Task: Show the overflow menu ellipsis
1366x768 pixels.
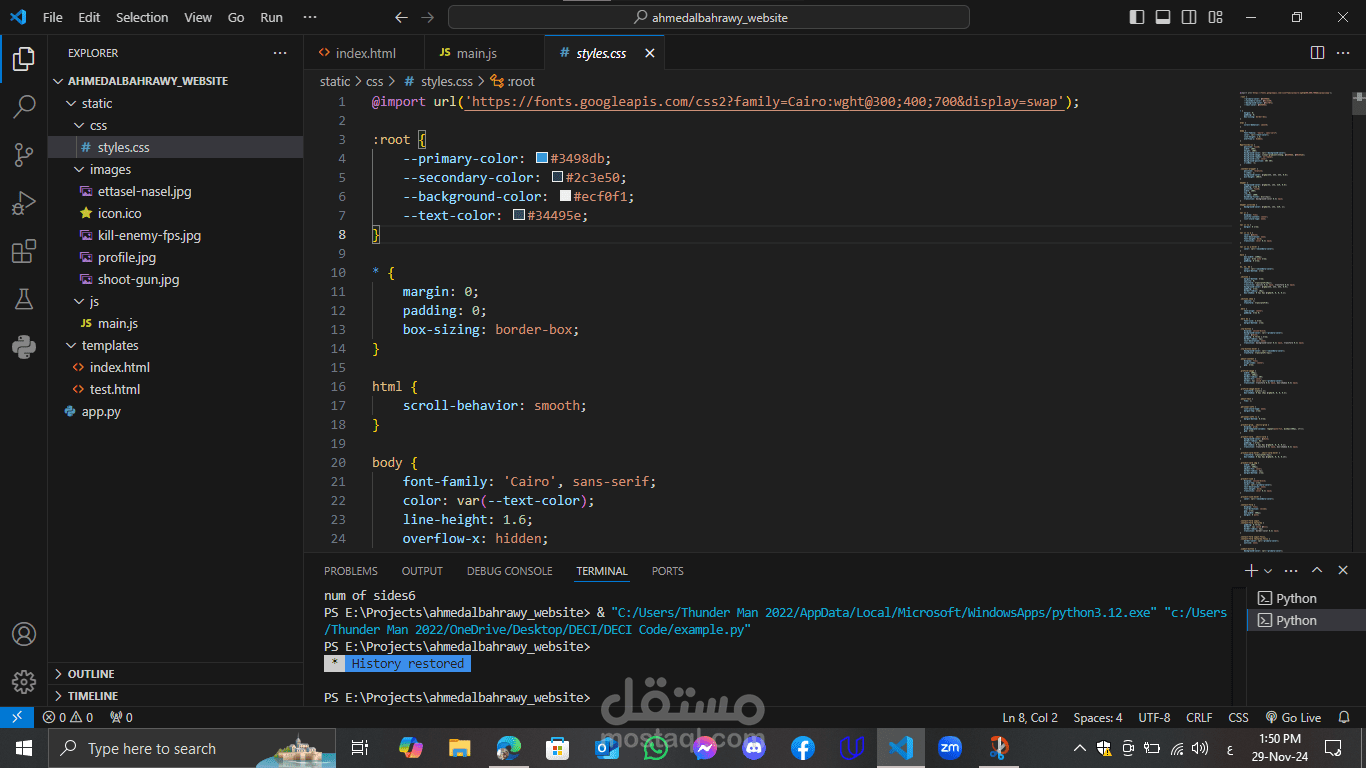Action: pyautogui.click(x=310, y=17)
